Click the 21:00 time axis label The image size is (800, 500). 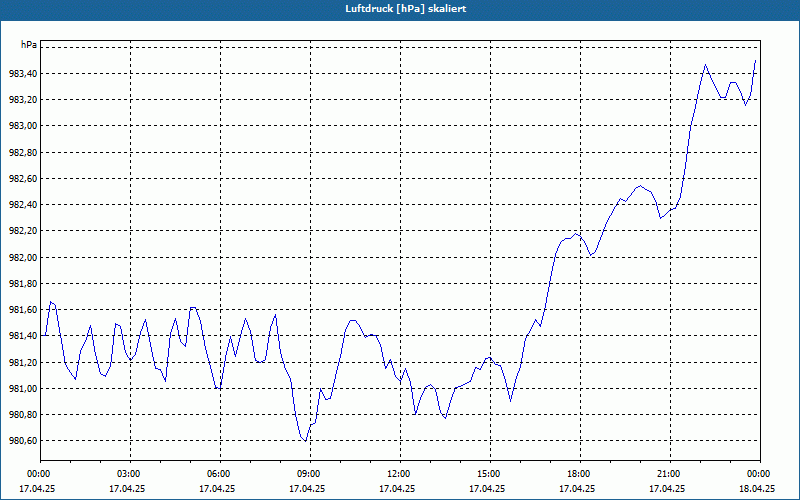click(670, 474)
